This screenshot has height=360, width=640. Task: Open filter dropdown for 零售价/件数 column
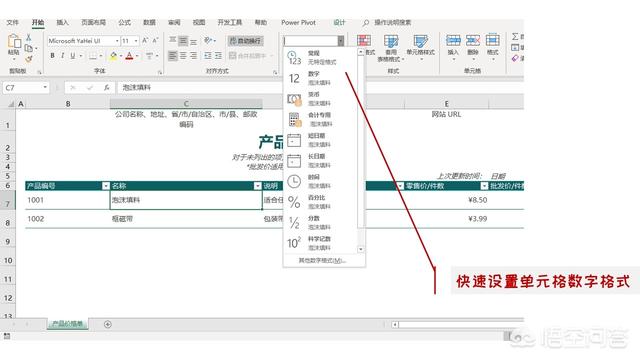(x=484, y=186)
